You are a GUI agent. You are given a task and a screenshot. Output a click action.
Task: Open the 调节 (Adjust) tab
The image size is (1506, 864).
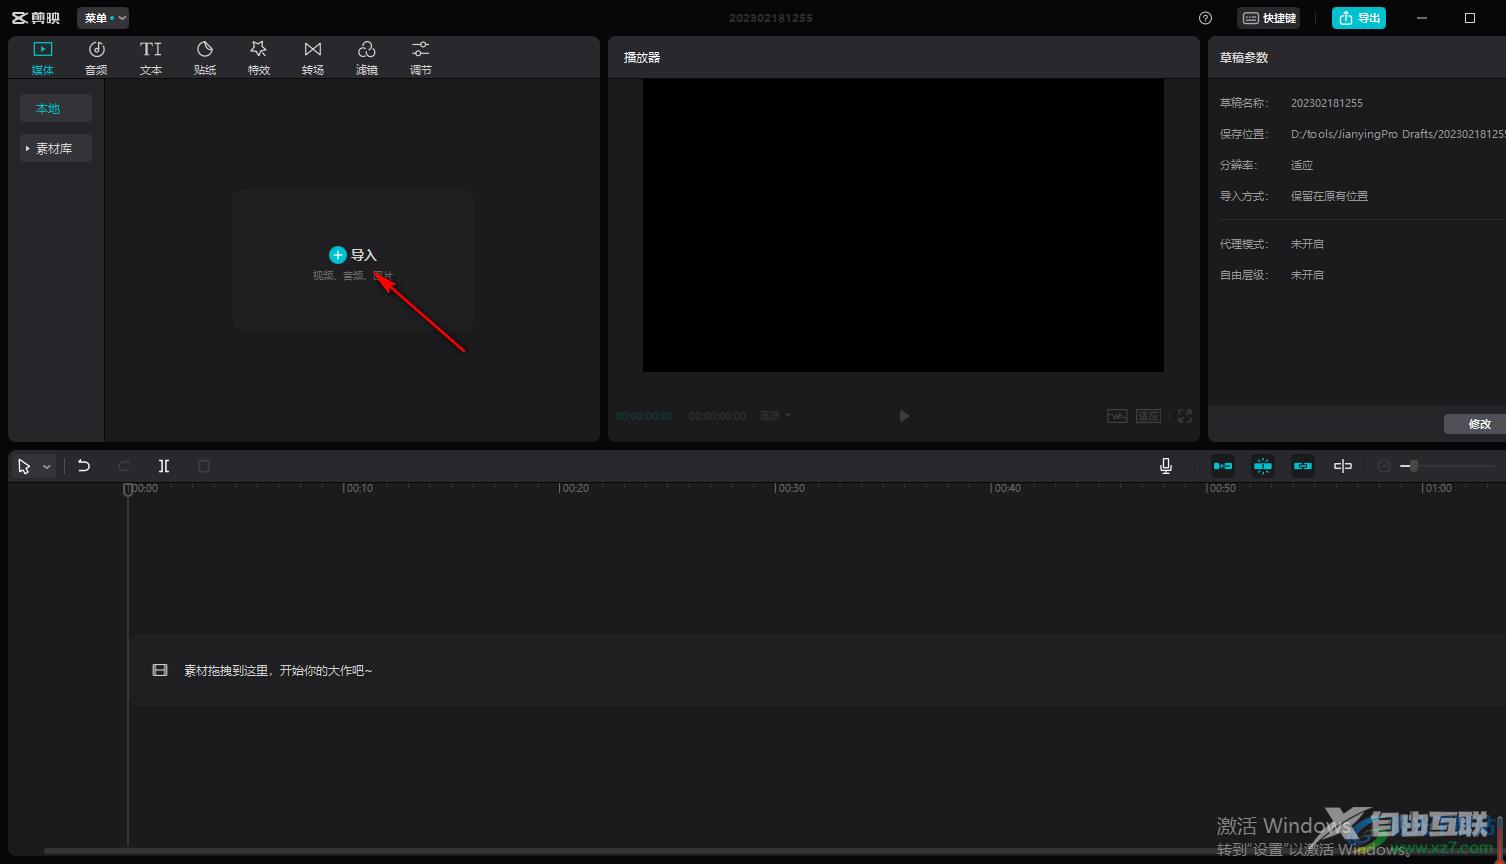420,58
